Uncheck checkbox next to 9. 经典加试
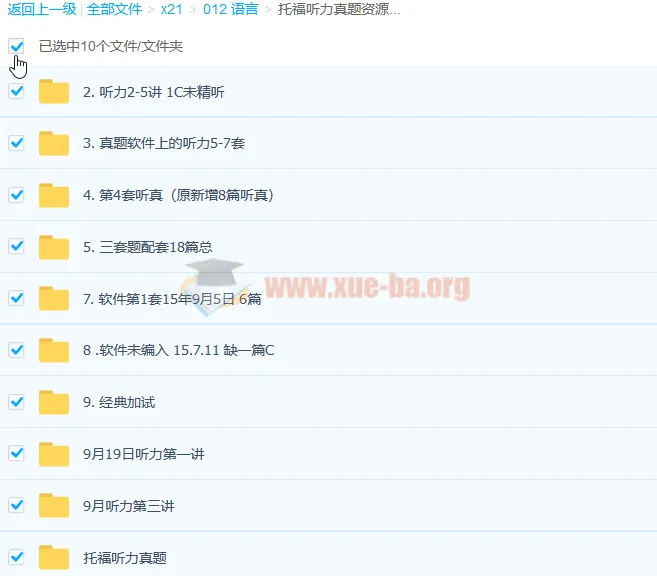 (16, 402)
